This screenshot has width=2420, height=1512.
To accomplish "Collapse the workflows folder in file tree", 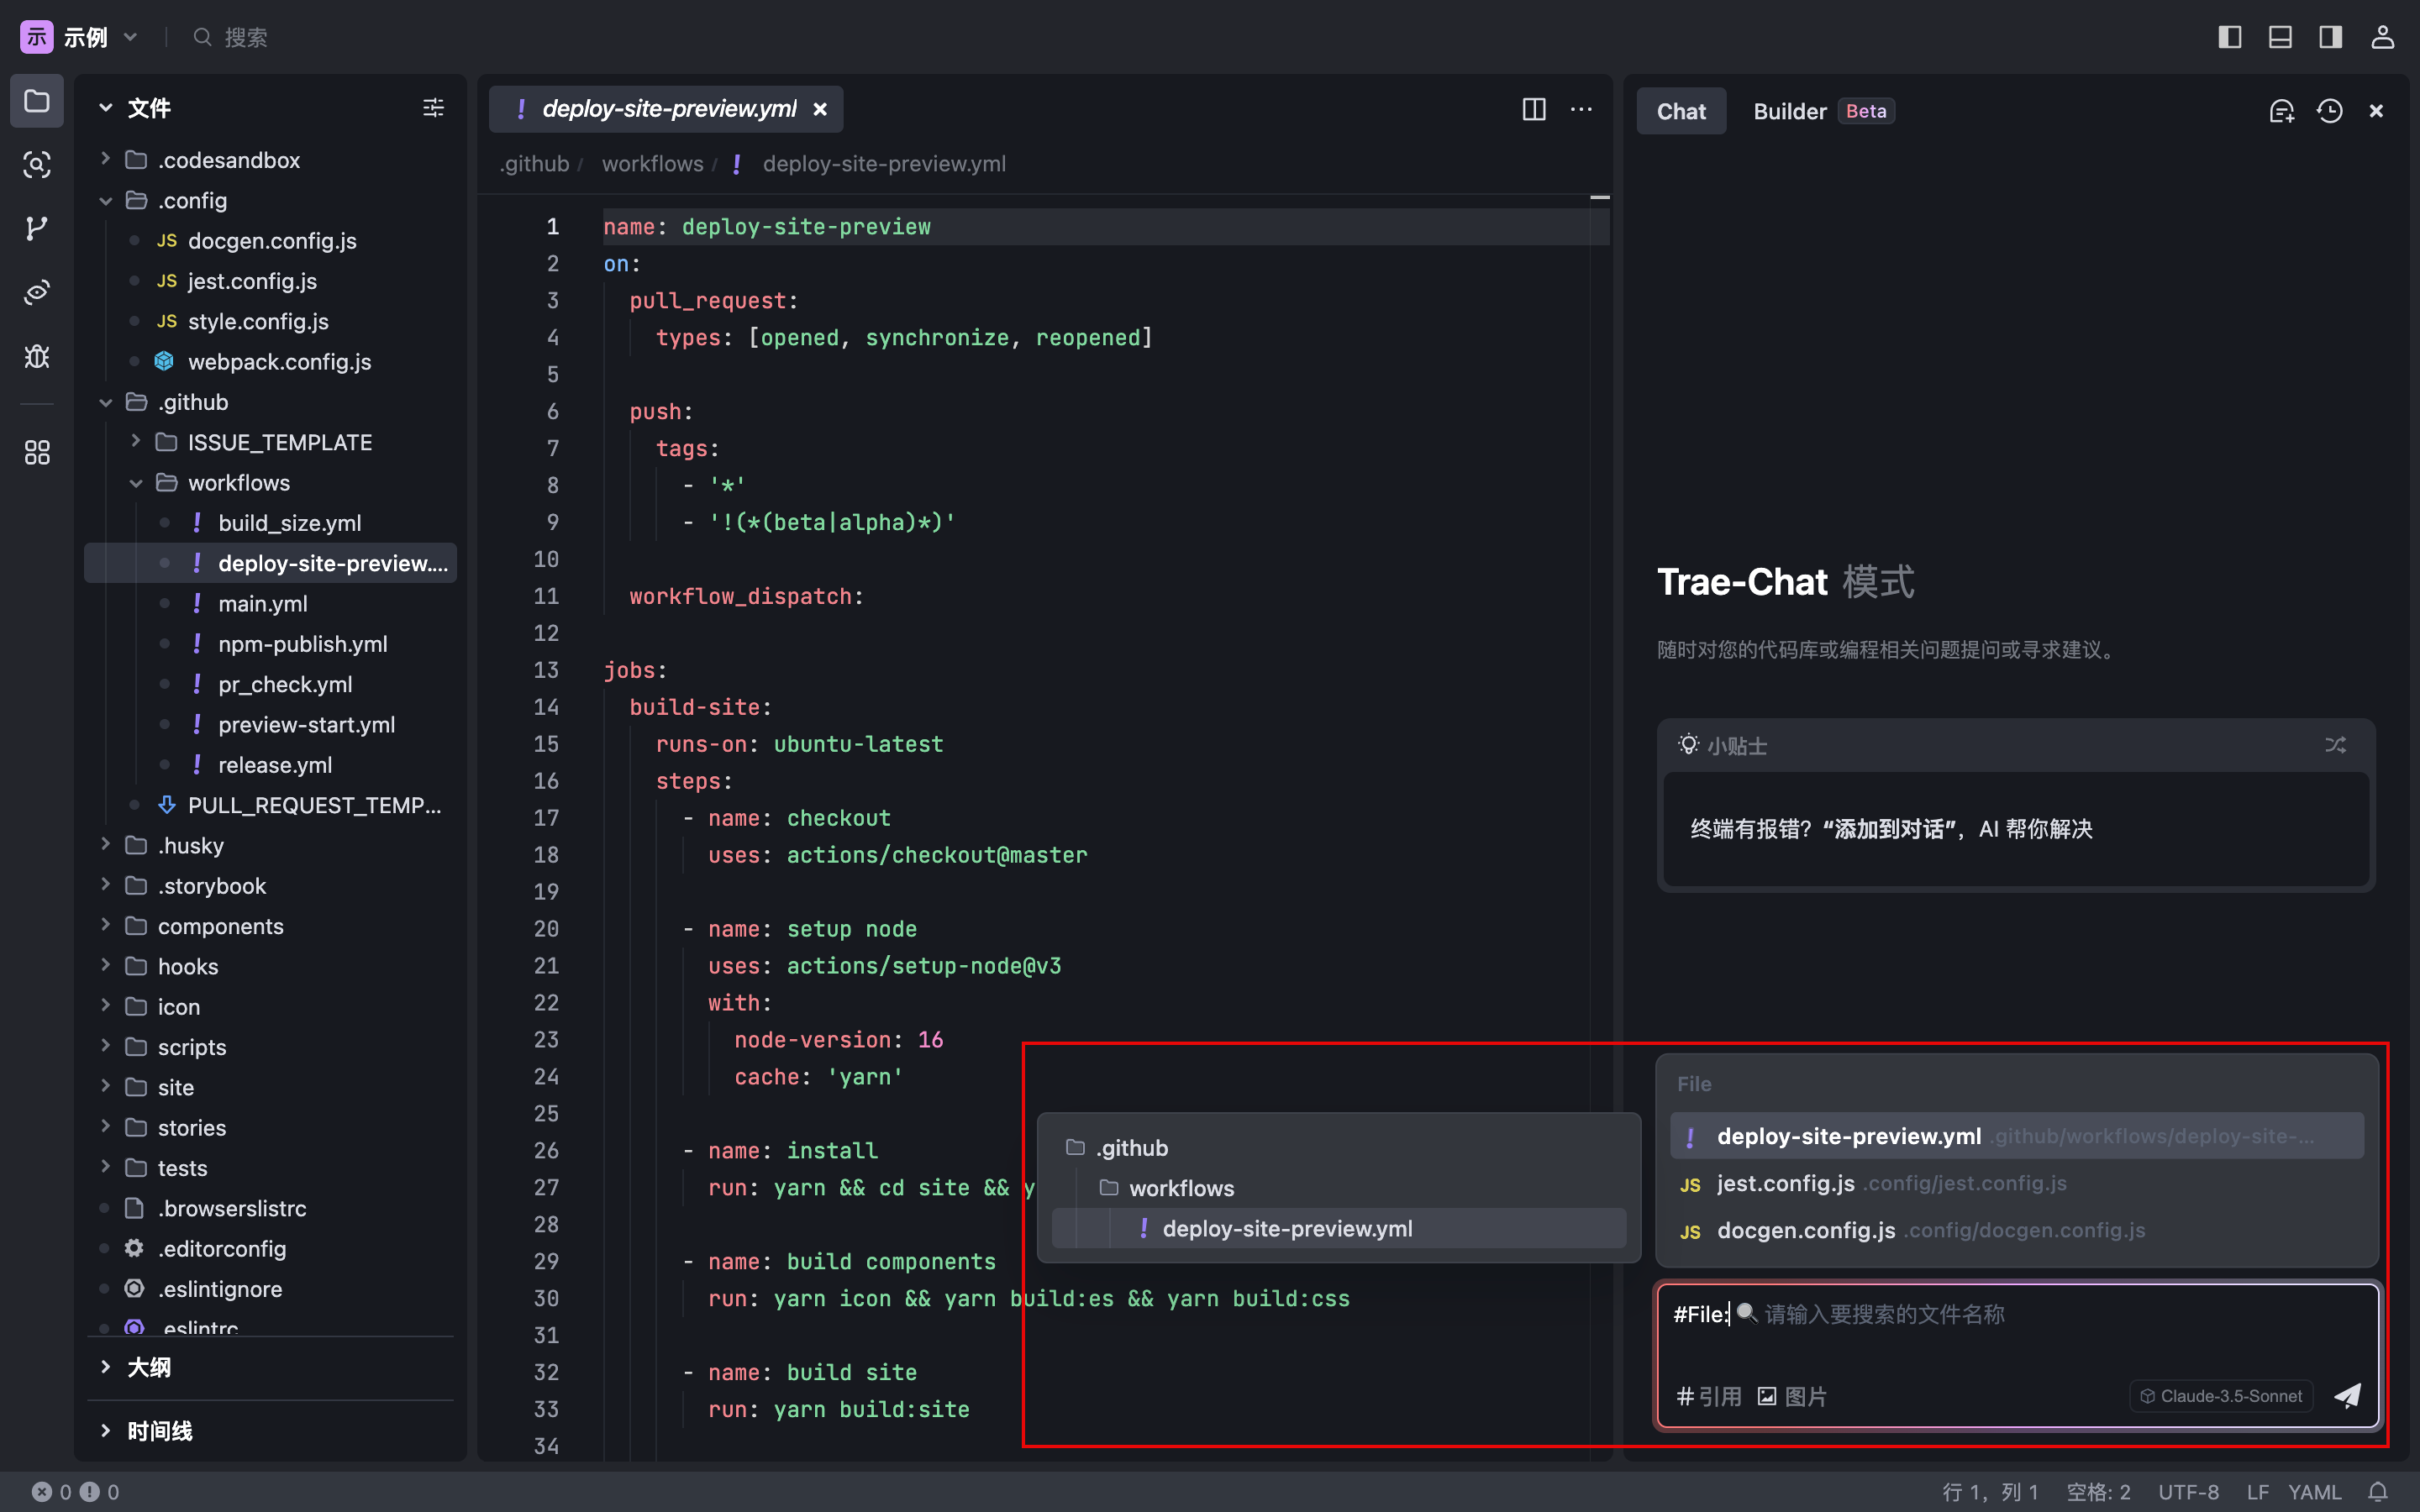I will (135, 483).
